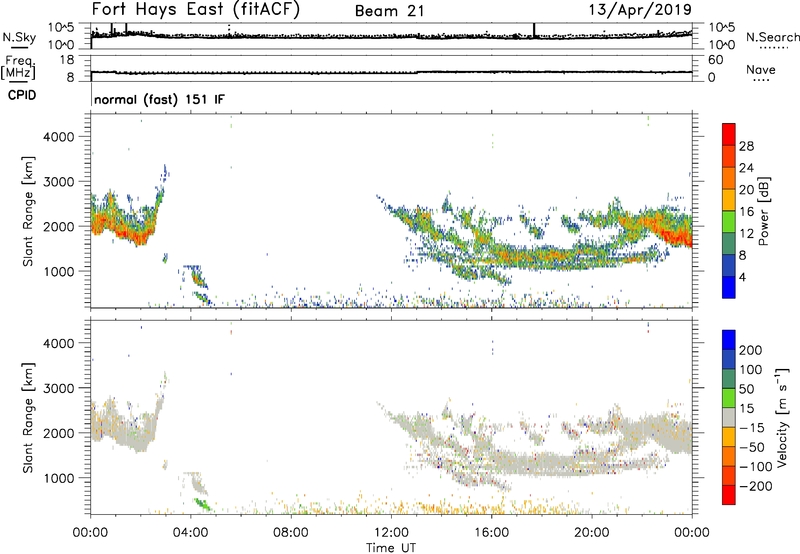Click the '4' label on Power color bar

coord(743,277)
